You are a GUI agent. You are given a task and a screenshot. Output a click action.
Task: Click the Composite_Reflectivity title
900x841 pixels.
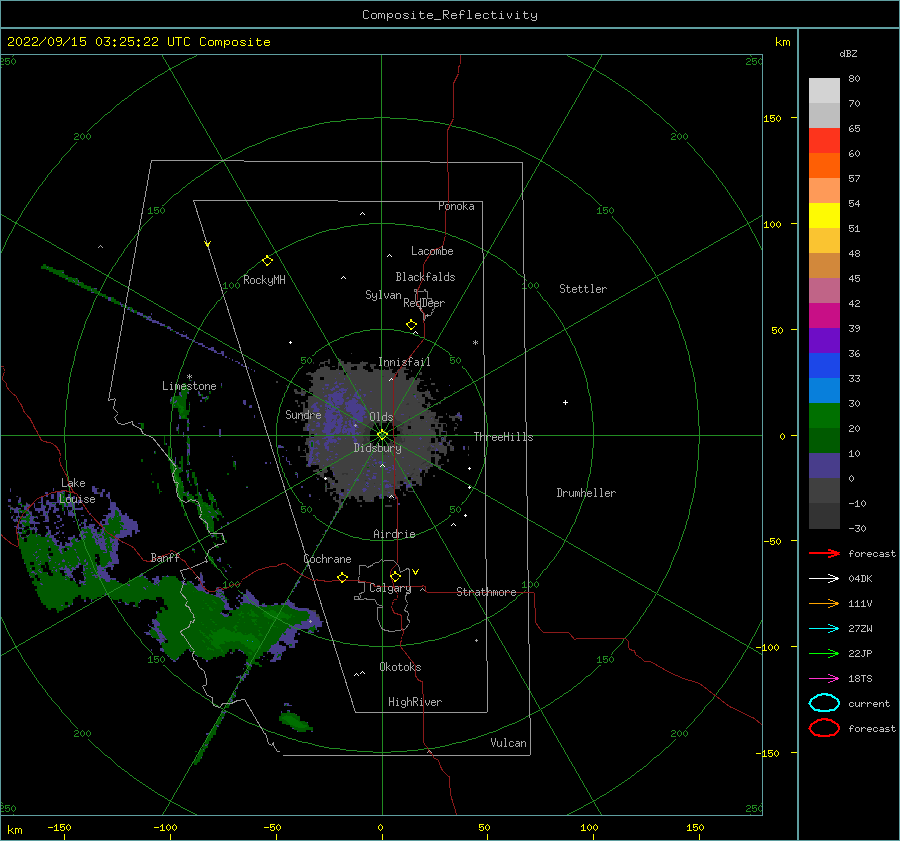point(450,15)
